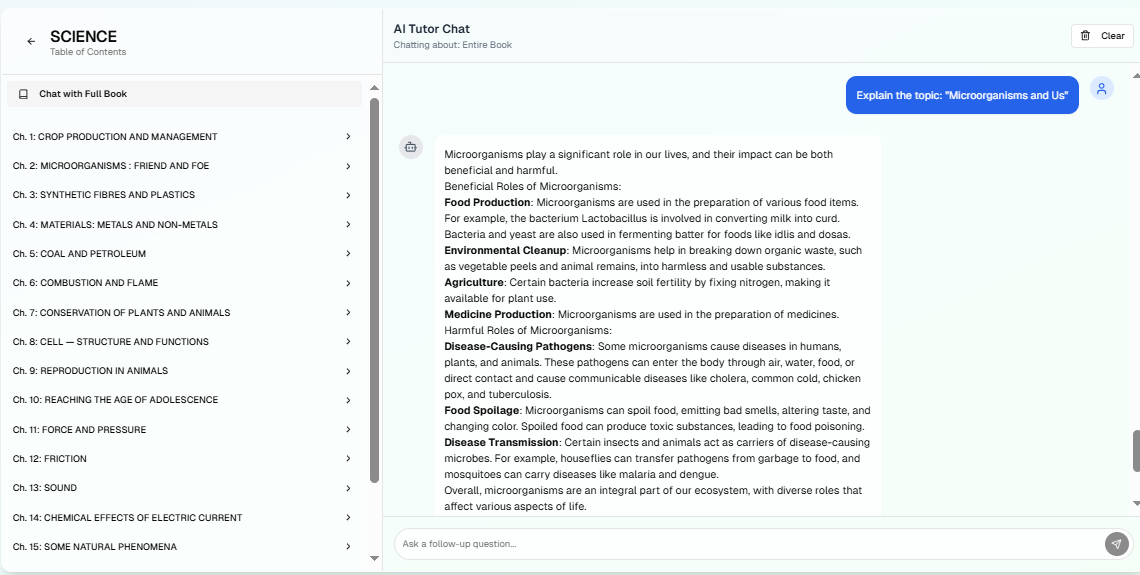Click the user message bubble about Microorganisms

962,95
